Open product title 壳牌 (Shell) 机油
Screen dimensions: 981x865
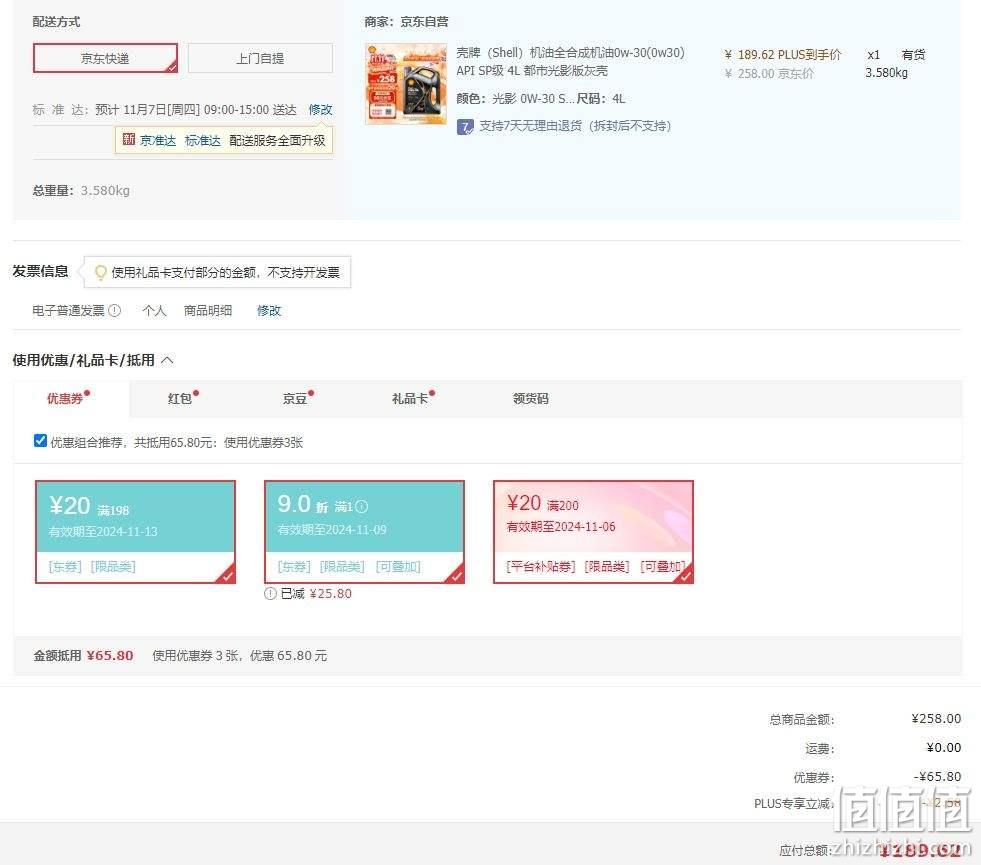click(570, 61)
